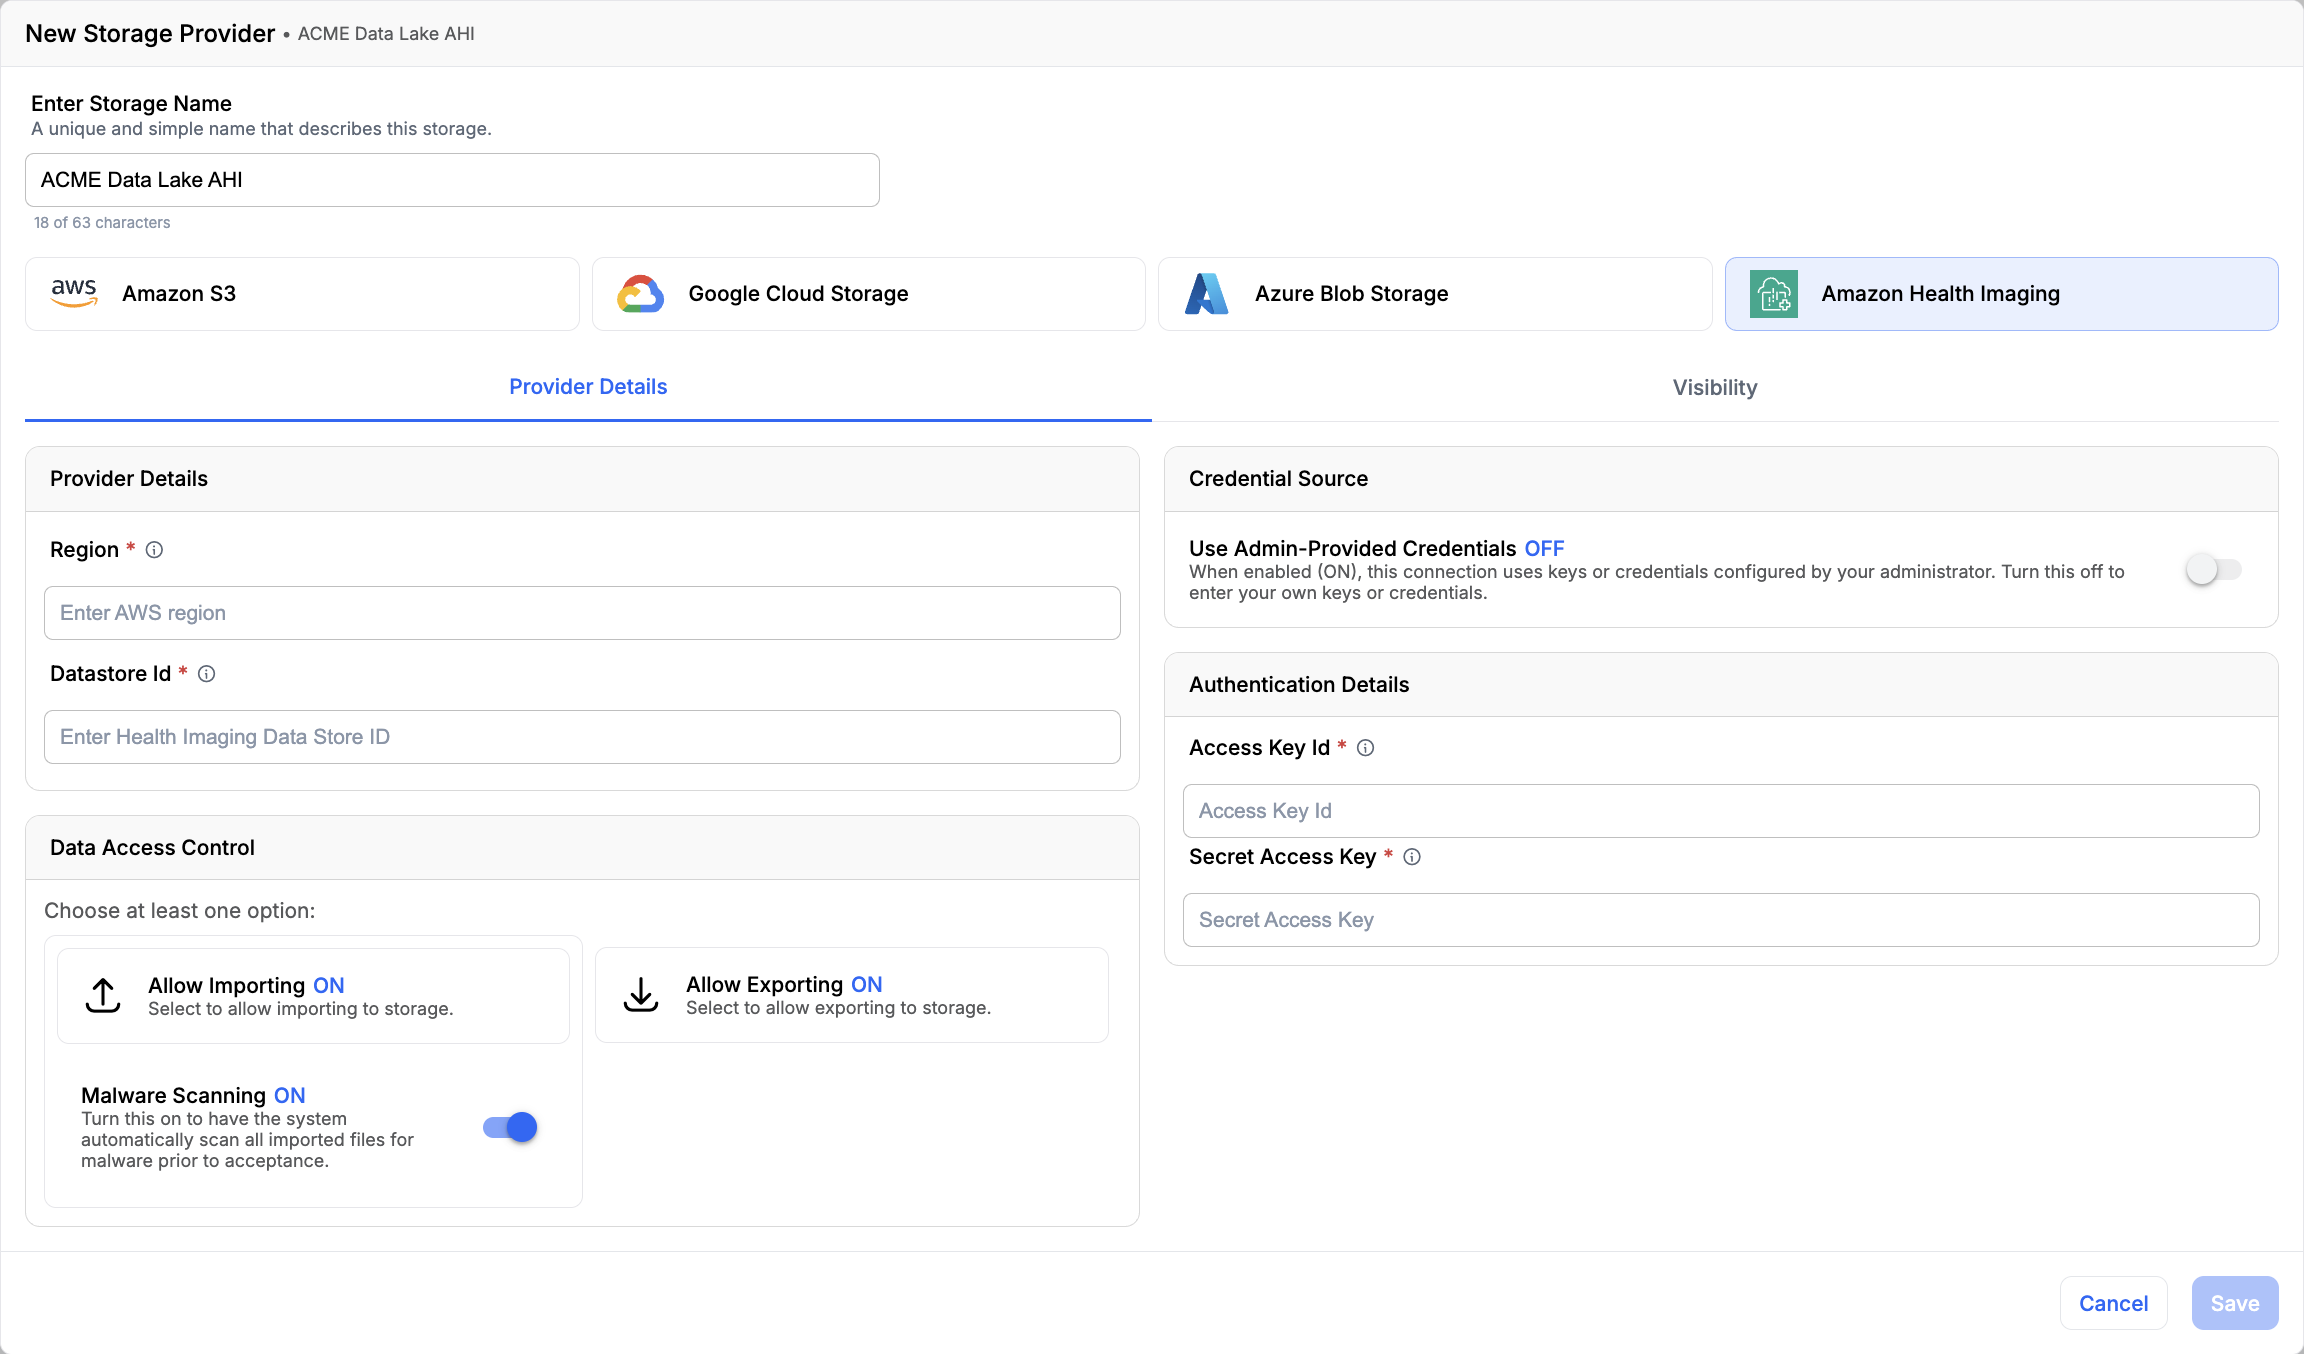Viewport: 2304px width, 1354px height.
Task: Open the Access Key Id info icon
Action: click(x=1365, y=748)
